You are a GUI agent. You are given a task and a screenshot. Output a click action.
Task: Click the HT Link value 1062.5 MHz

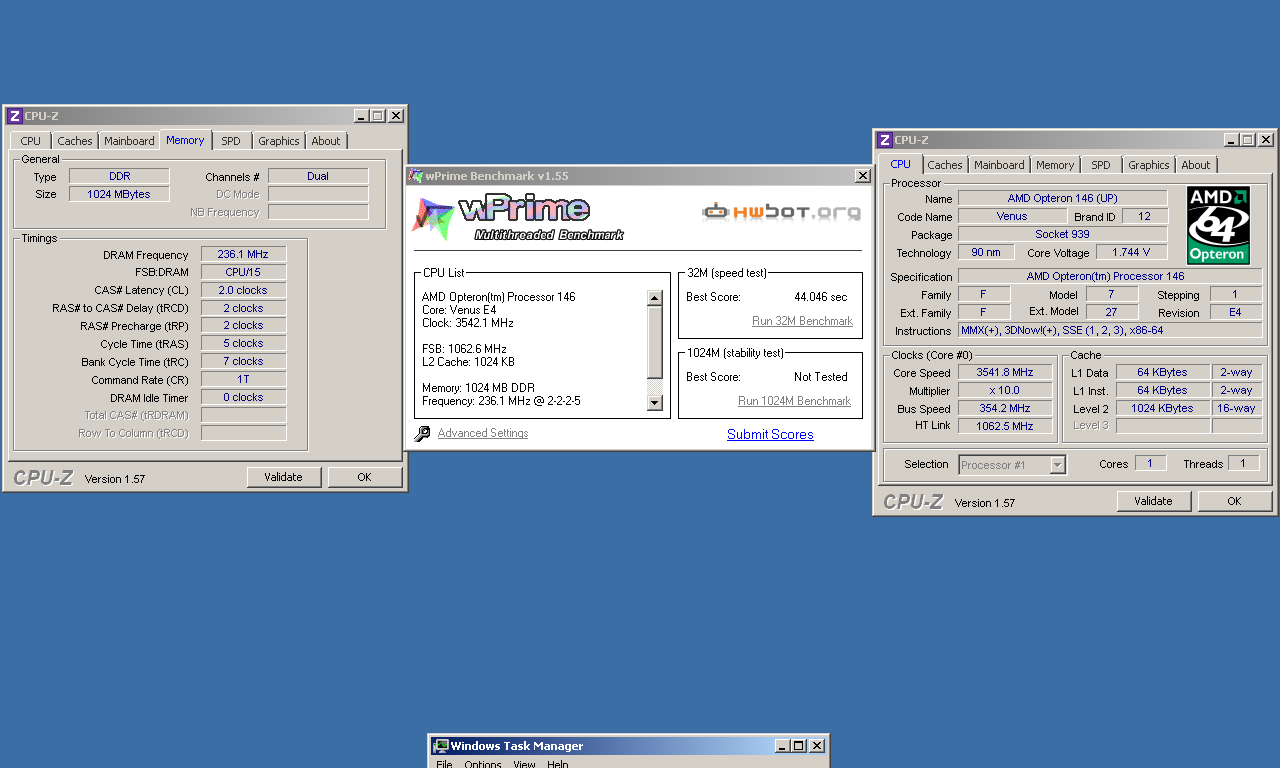[x=1005, y=426]
